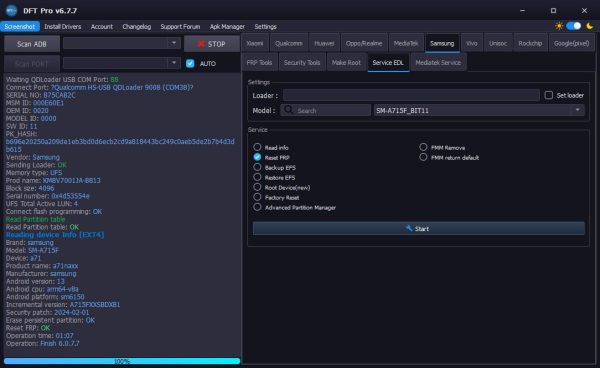Click 'Incremental version: A715FXXSBDXB1' log line
600x368 pixels.
(63, 304)
